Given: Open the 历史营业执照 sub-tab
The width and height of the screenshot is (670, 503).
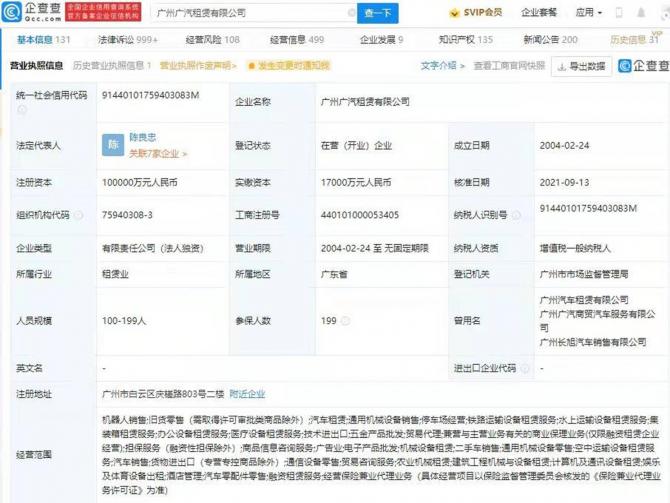Looking at the screenshot, I should [111, 65].
